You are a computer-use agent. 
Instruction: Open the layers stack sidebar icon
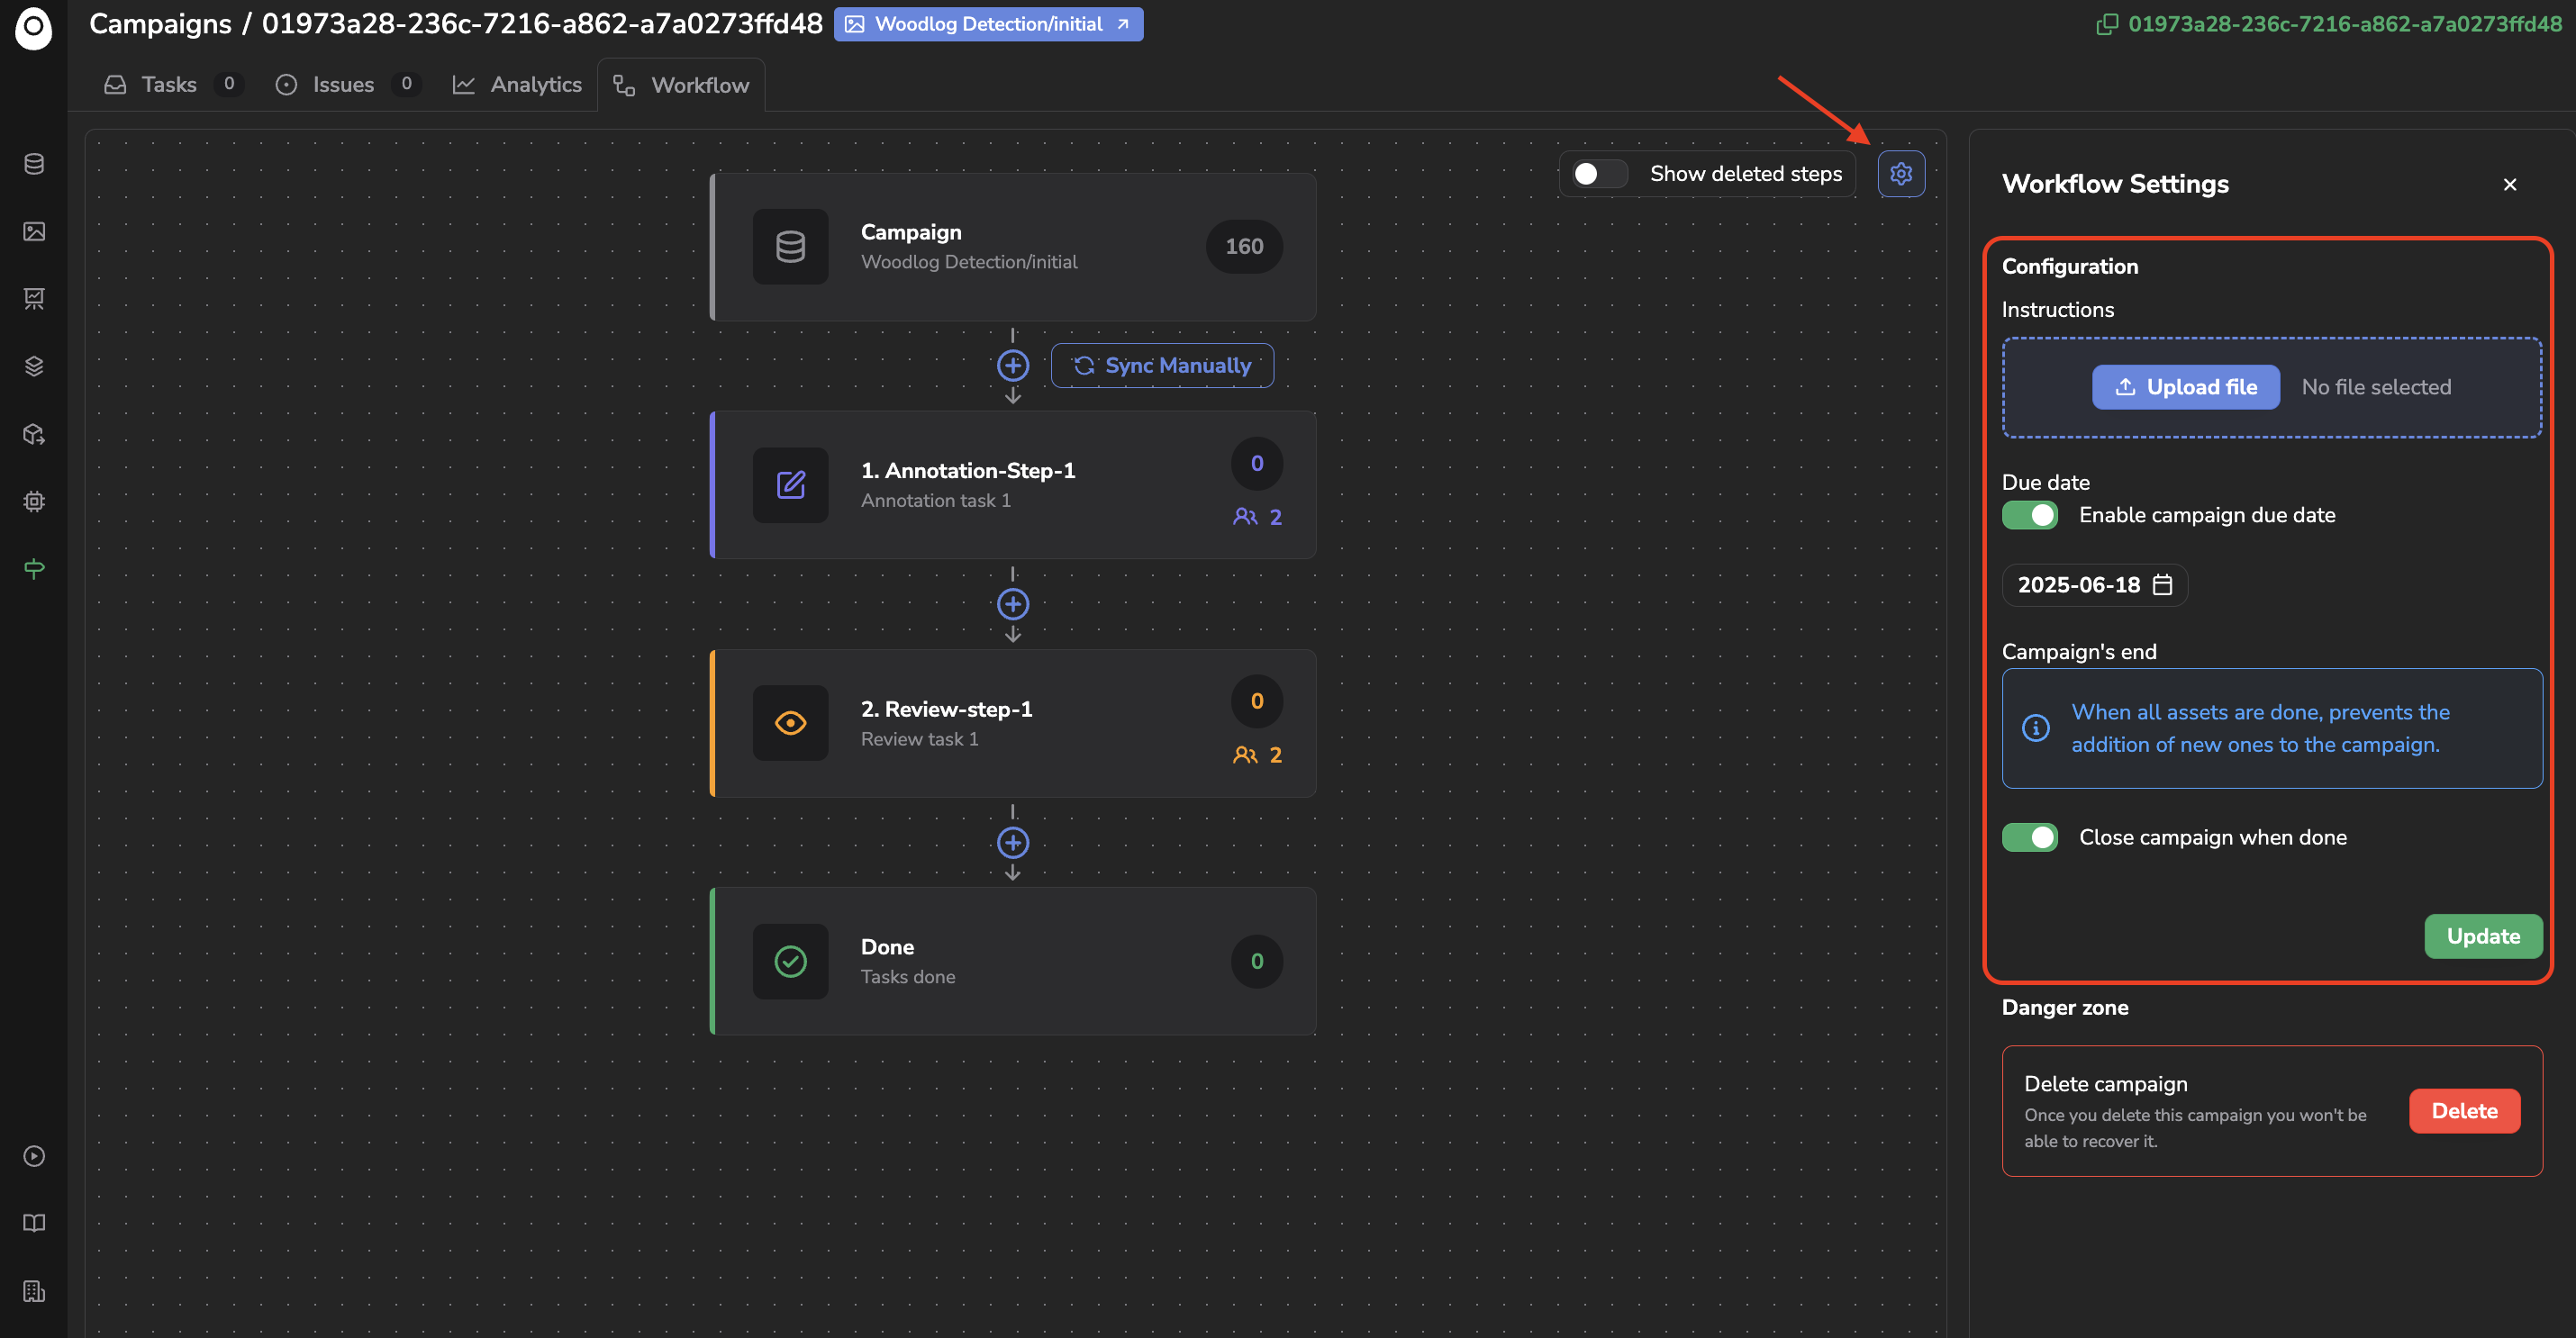[x=34, y=366]
